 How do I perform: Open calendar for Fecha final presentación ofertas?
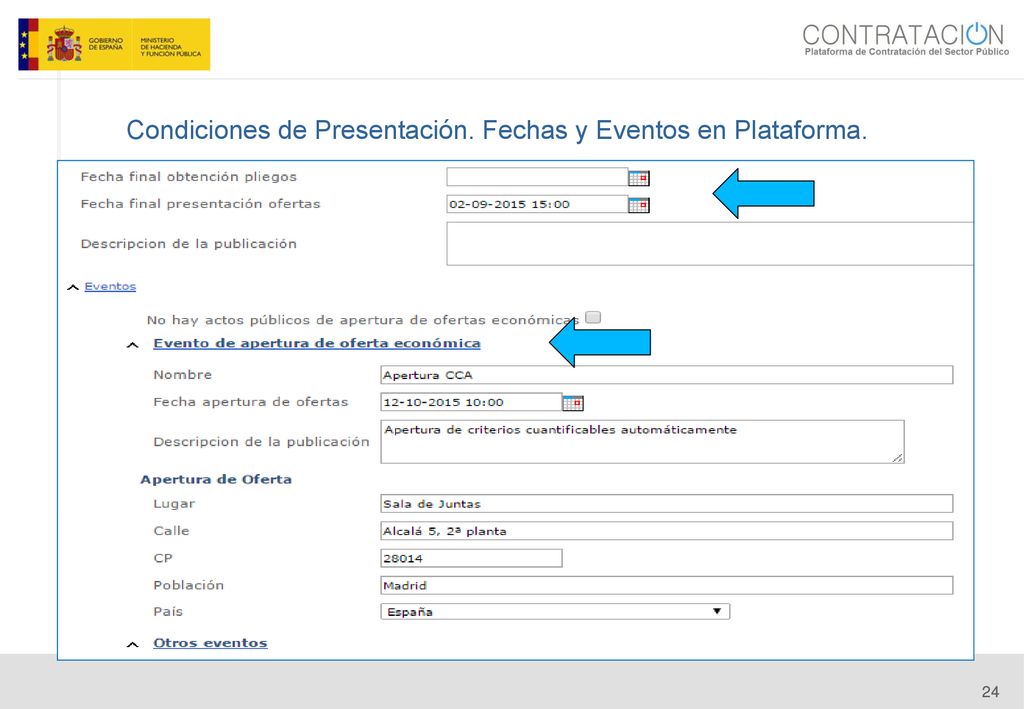639,205
